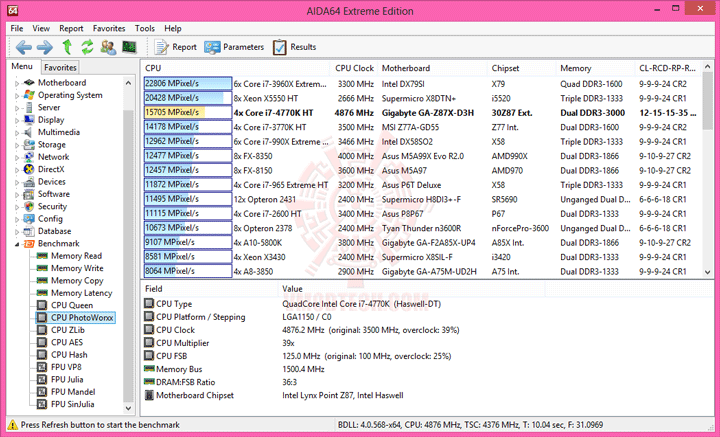
Task: Click the 15705 MPixel/s highlighted result bar
Action: click(x=188, y=112)
